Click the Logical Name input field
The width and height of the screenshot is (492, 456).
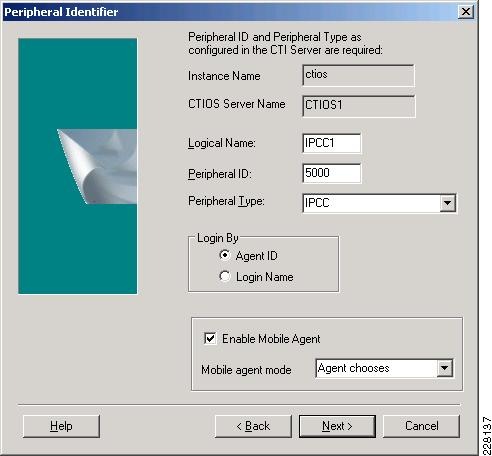[x=331, y=143]
